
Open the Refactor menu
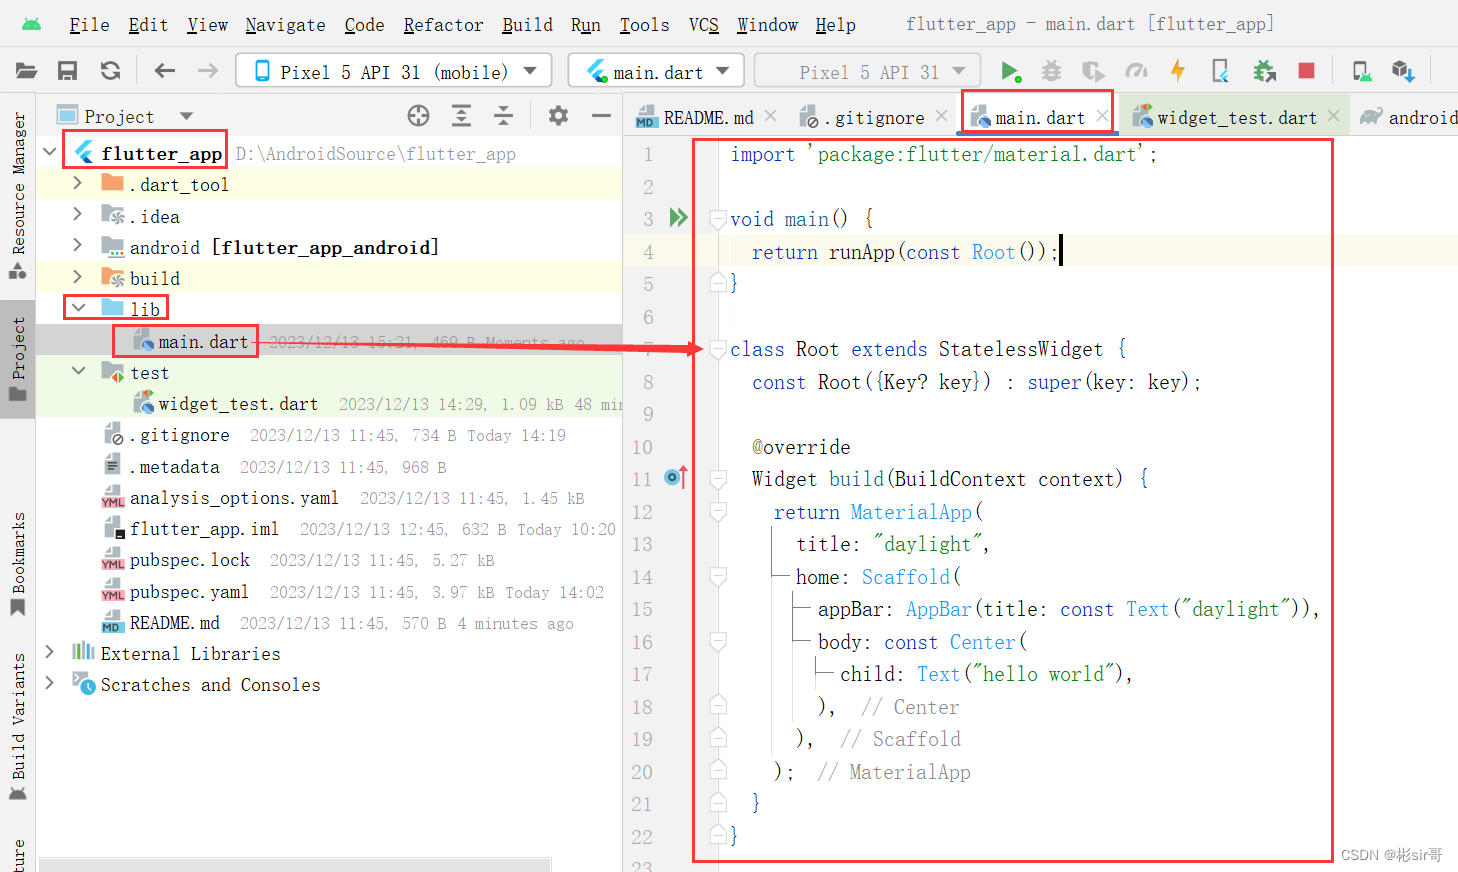click(x=443, y=25)
